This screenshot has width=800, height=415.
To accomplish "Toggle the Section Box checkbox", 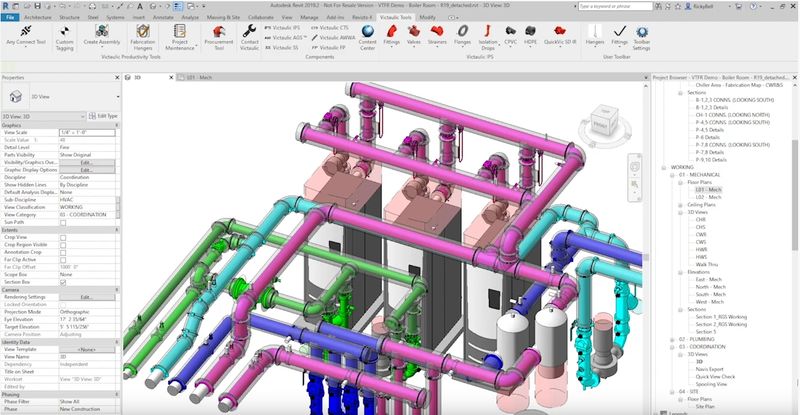I will pos(64,283).
